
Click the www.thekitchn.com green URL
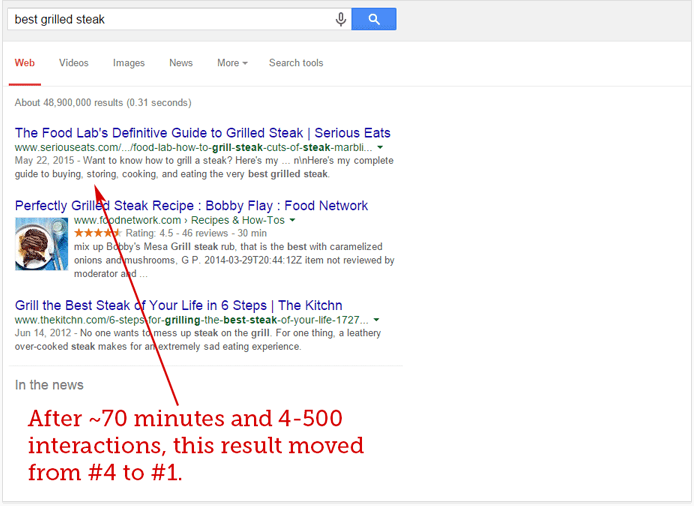(x=192, y=320)
